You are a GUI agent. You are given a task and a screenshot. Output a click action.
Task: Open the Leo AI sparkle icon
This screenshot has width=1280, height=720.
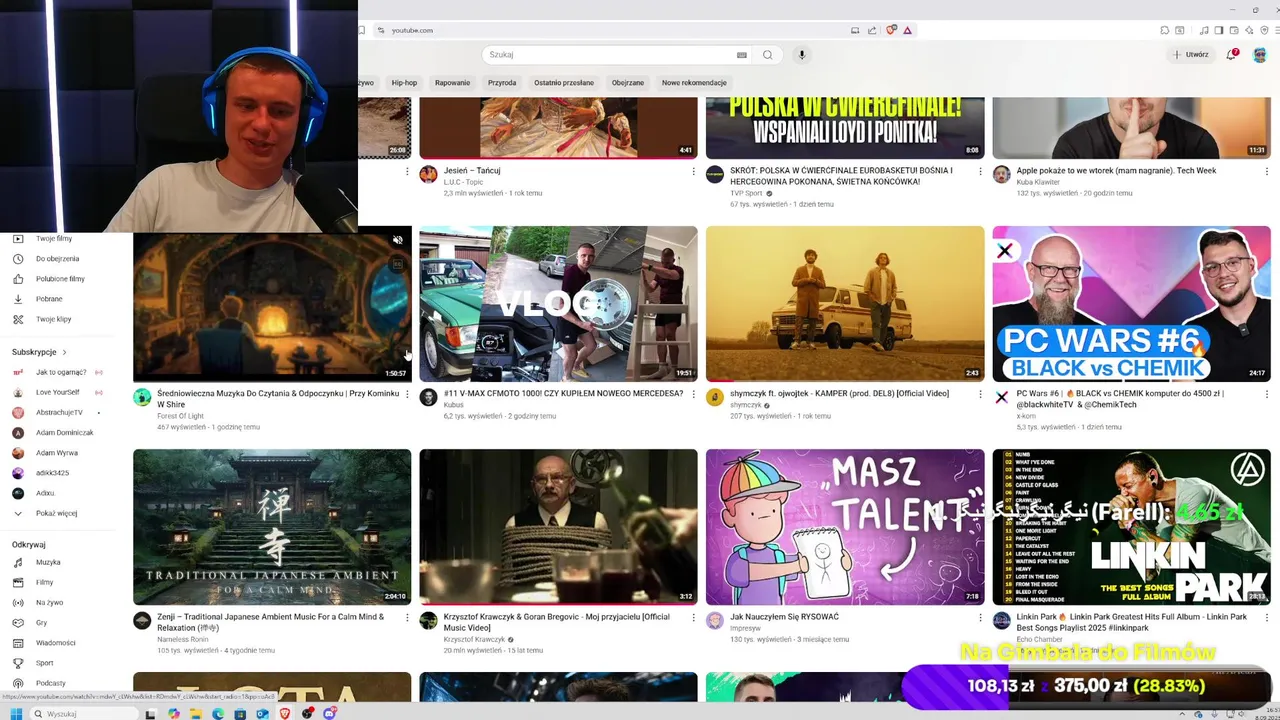(1249, 30)
